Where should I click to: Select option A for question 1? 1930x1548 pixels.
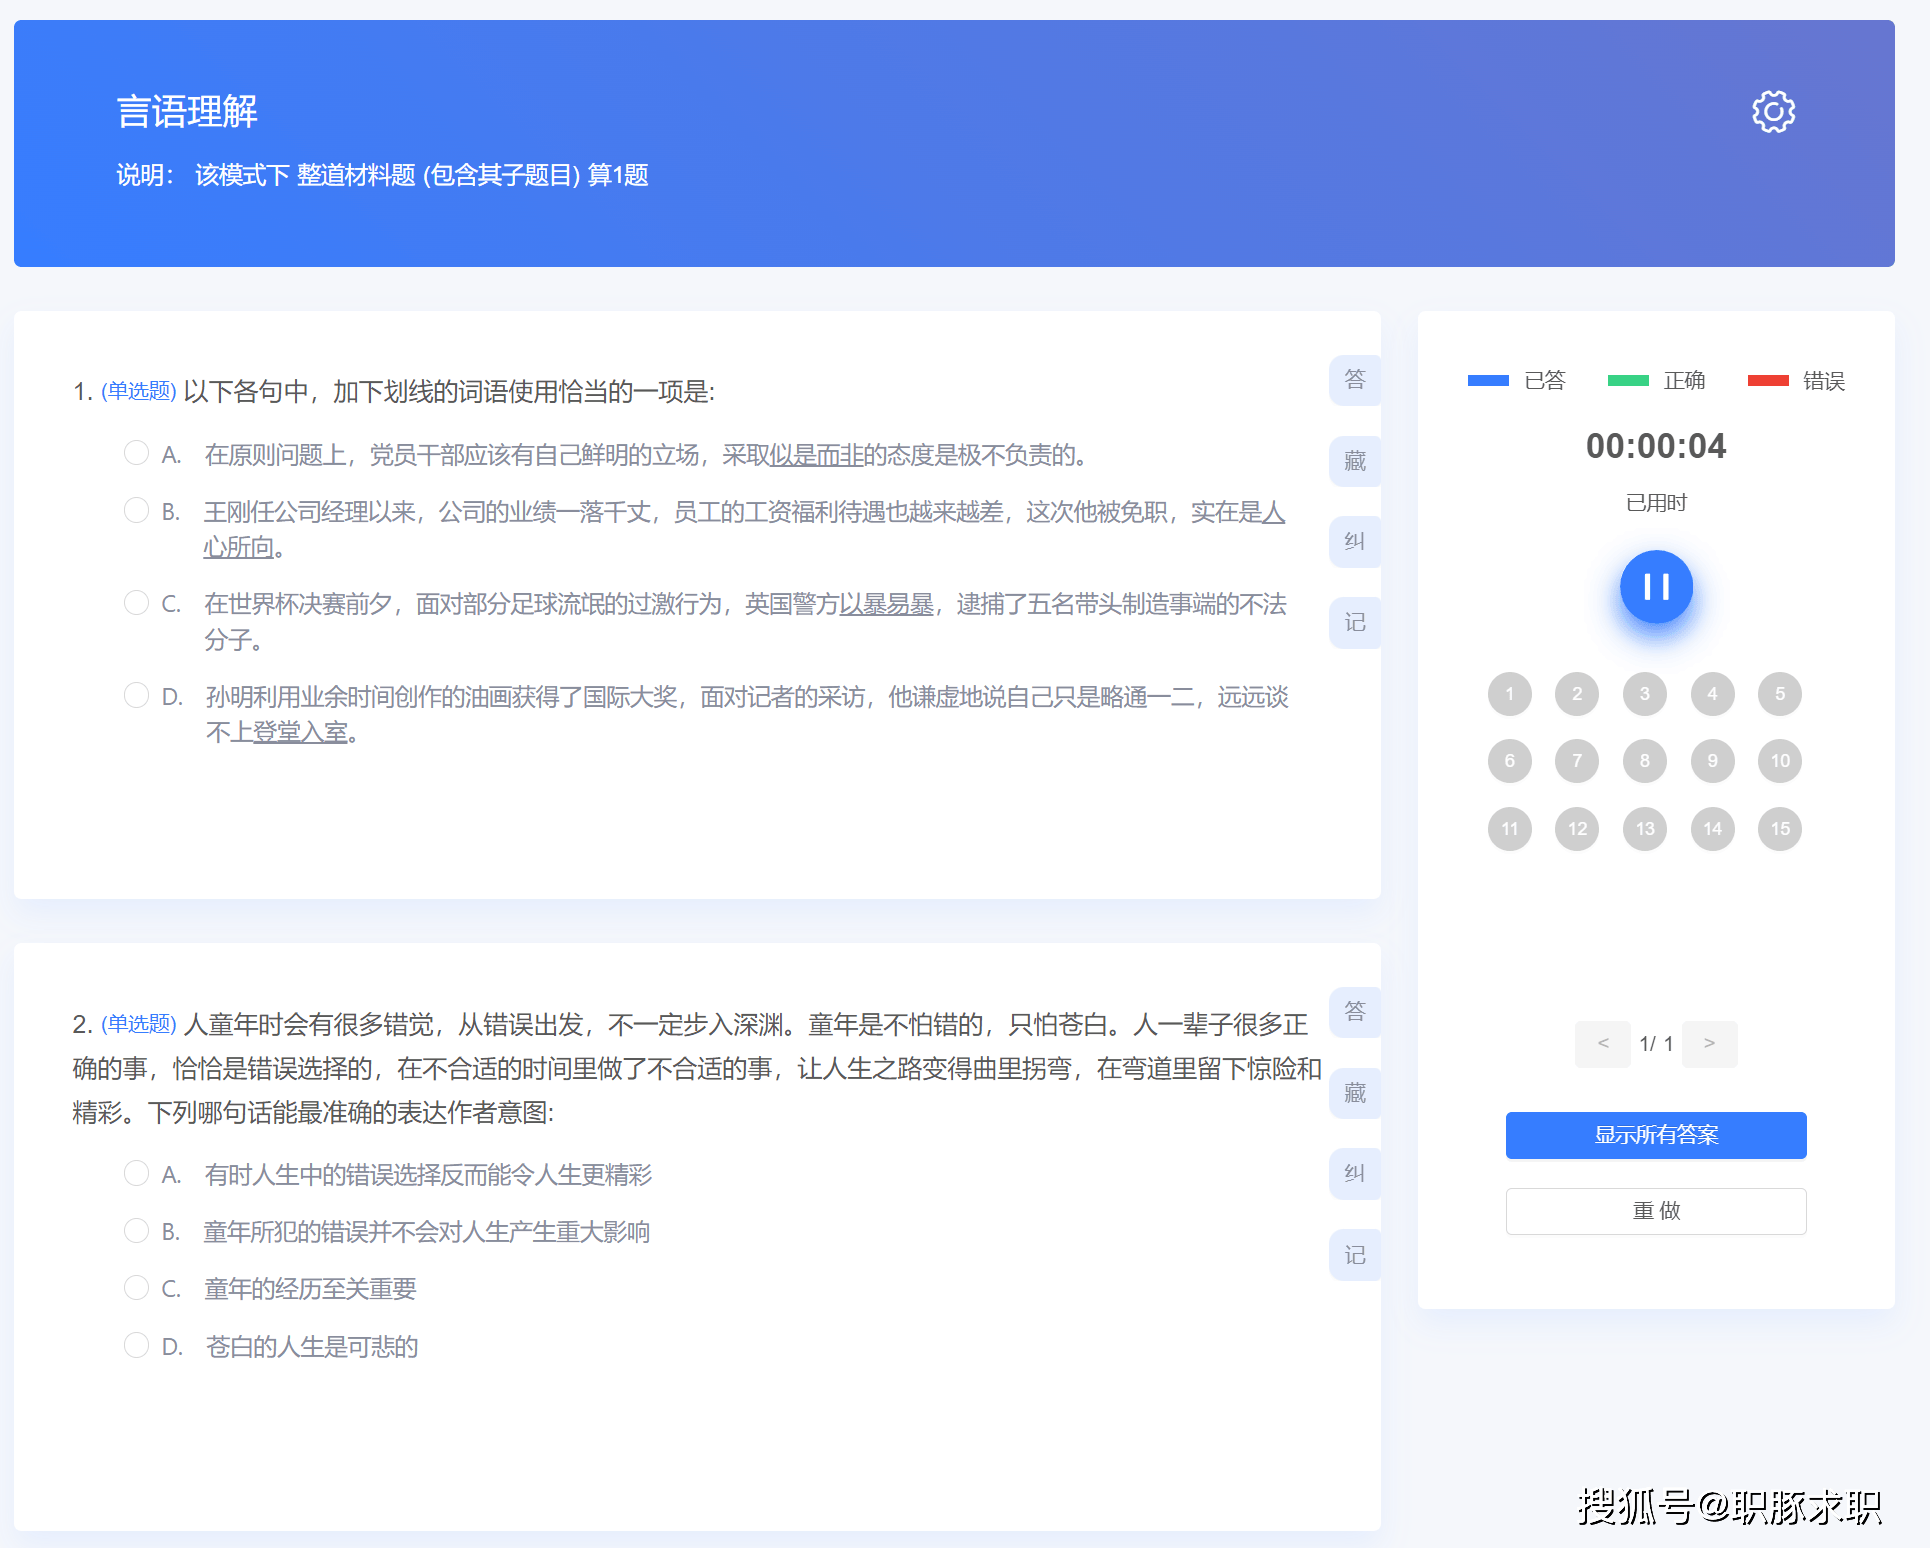pos(136,453)
